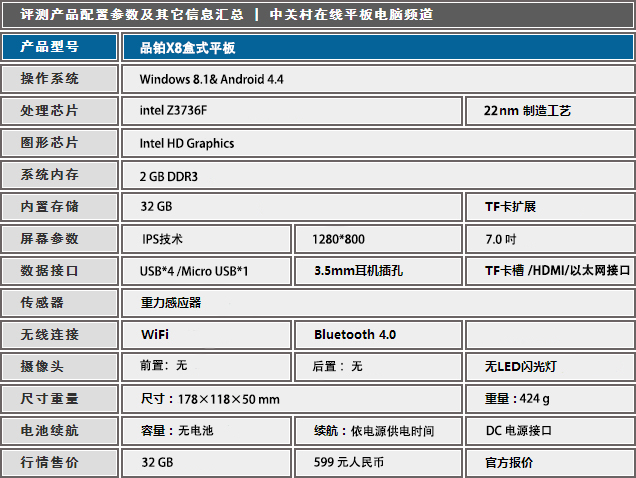Click the 重量: 424 g cell
Viewport: 636px width, 478px height.
(x=550, y=399)
